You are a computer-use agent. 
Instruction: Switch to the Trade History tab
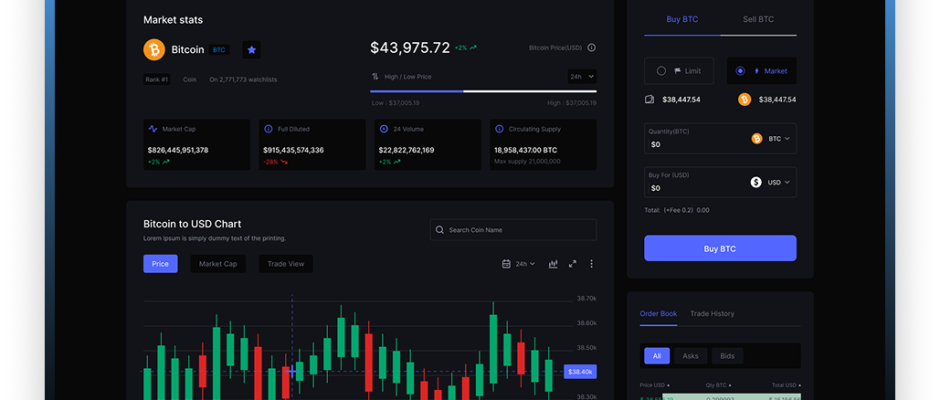[x=712, y=314]
